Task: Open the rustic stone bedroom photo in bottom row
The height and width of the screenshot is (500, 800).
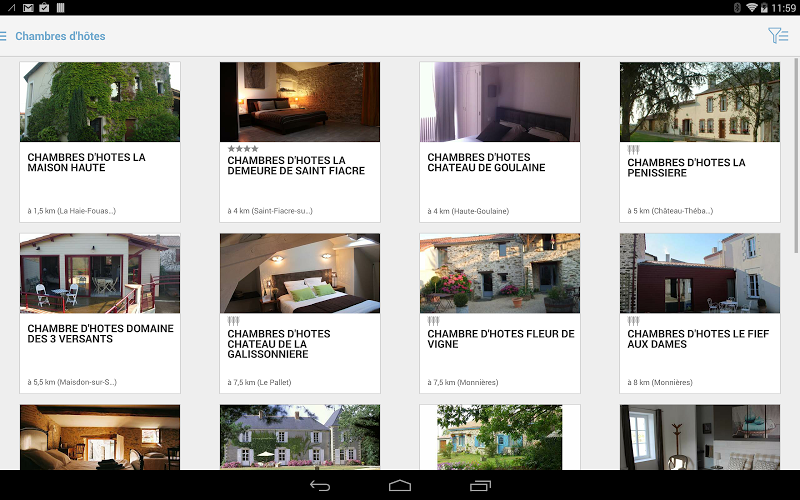Action: coord(100,438)
